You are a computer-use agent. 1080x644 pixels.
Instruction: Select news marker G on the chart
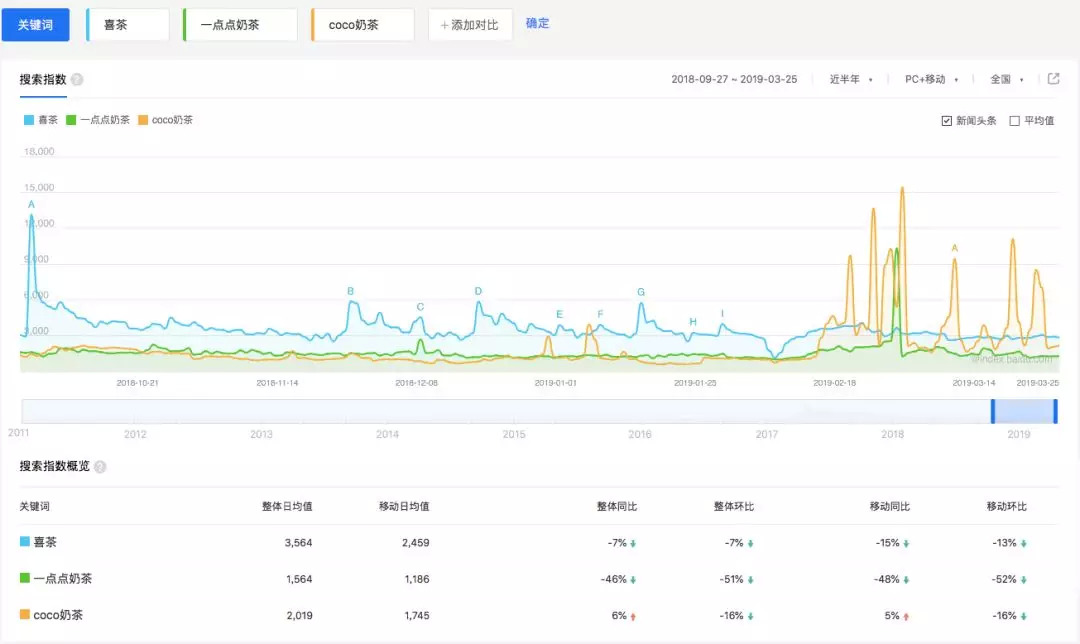(x=641, y=292)
